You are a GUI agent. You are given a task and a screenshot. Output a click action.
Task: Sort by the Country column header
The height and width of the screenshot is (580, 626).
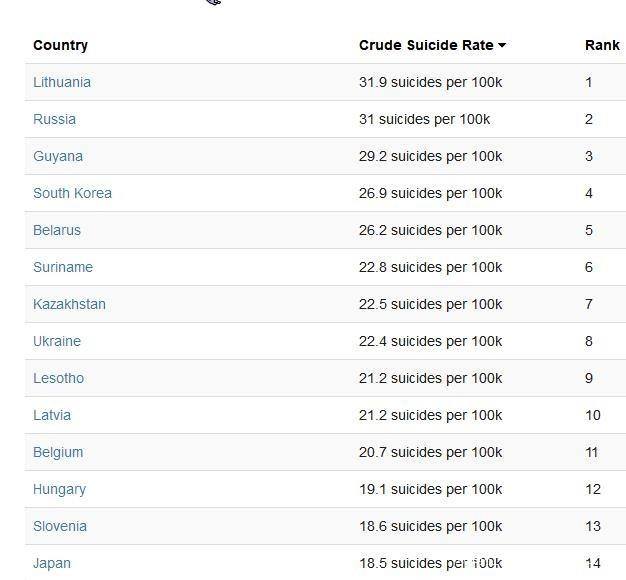pyautogui.click(x=60, y=45)
